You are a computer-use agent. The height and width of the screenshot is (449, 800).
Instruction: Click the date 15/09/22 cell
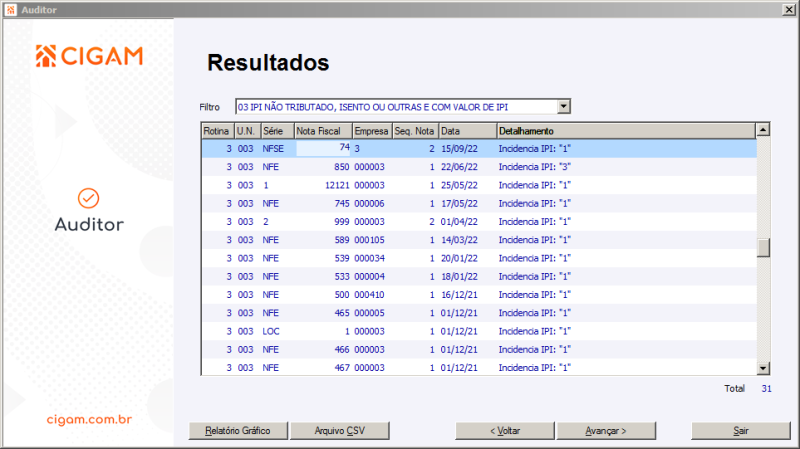point(459,148)
